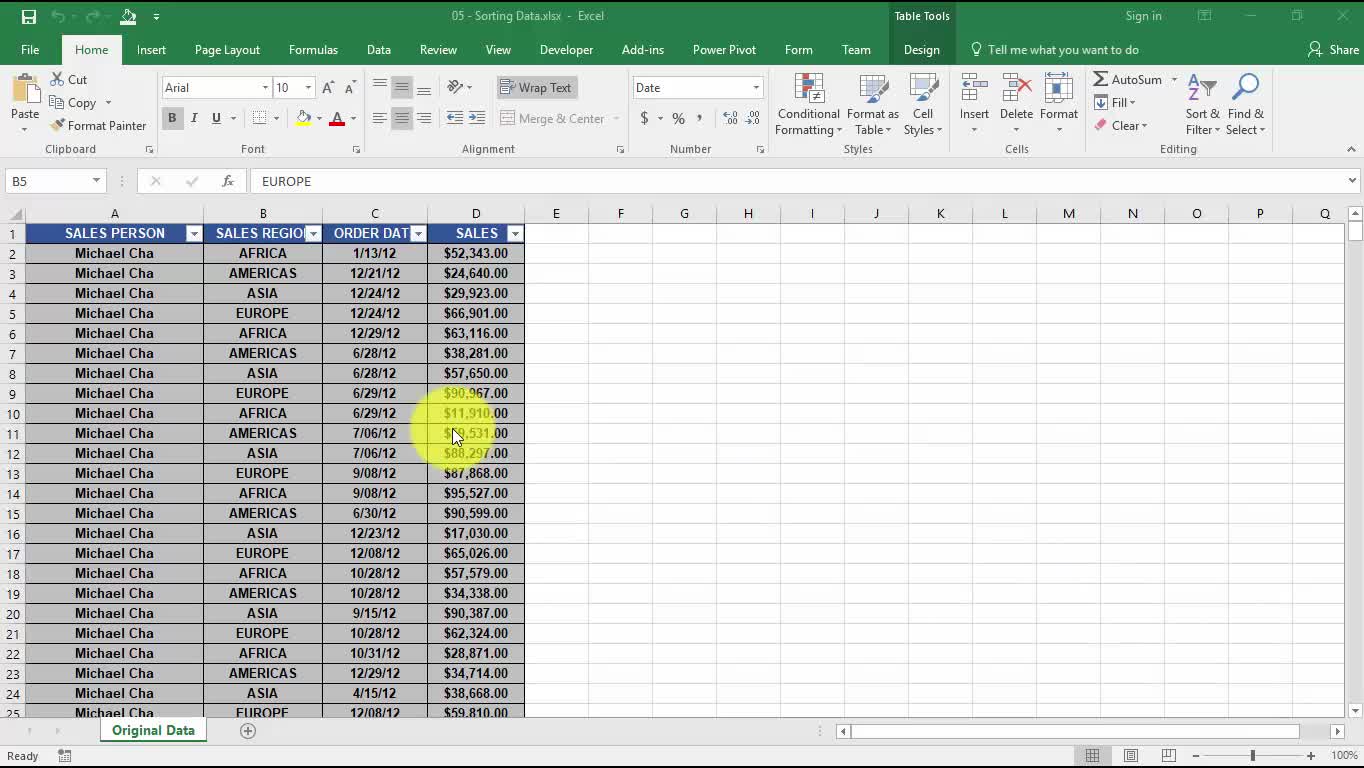The height and width of the screenshot is (768, 1364).
Task: Switch to the Page Layout tab
Action: 227,50
